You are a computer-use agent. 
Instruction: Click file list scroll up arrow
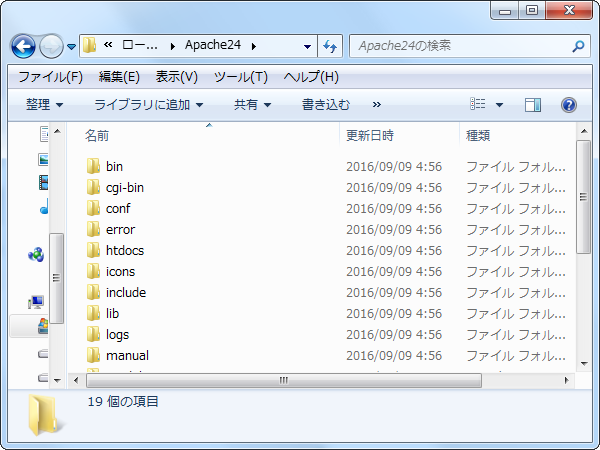[x=584, y=131]
